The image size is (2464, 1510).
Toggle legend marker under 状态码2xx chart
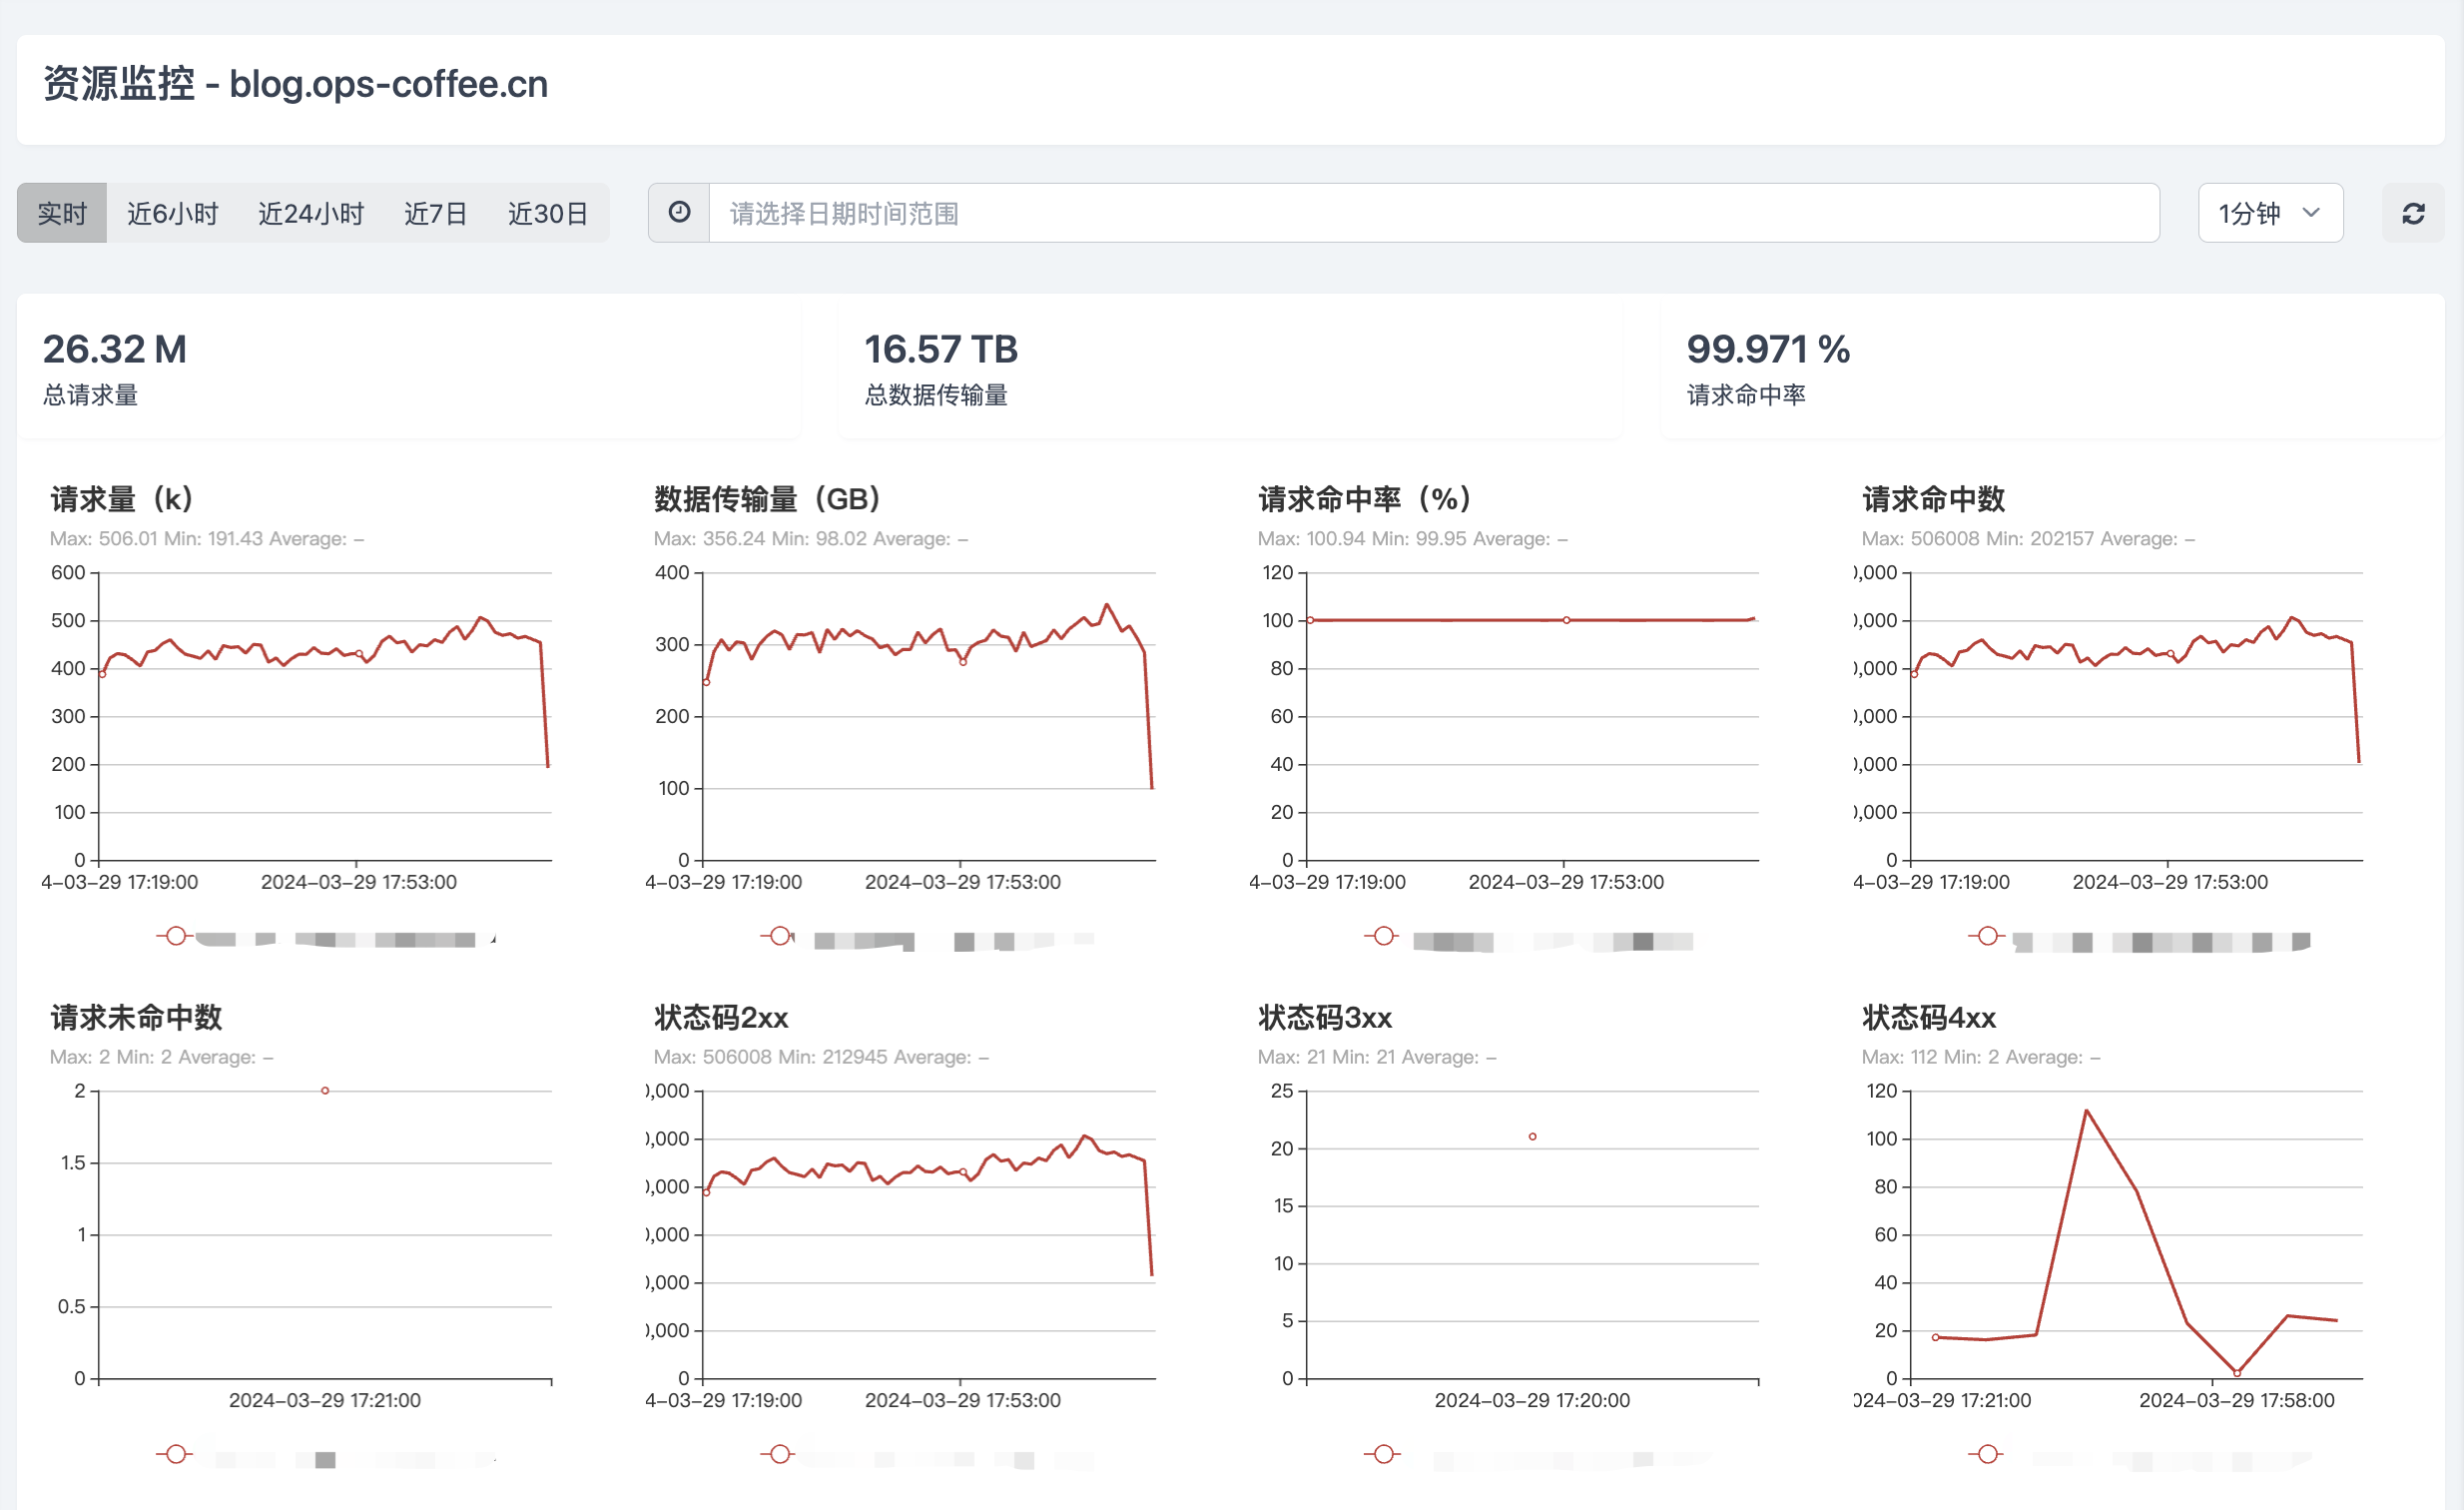point(780,1454)
